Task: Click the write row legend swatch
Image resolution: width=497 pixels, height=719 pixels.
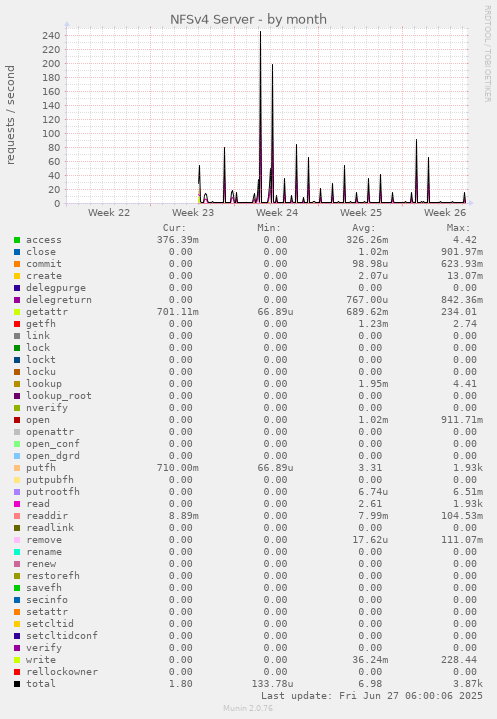Action: click(17, 660)
